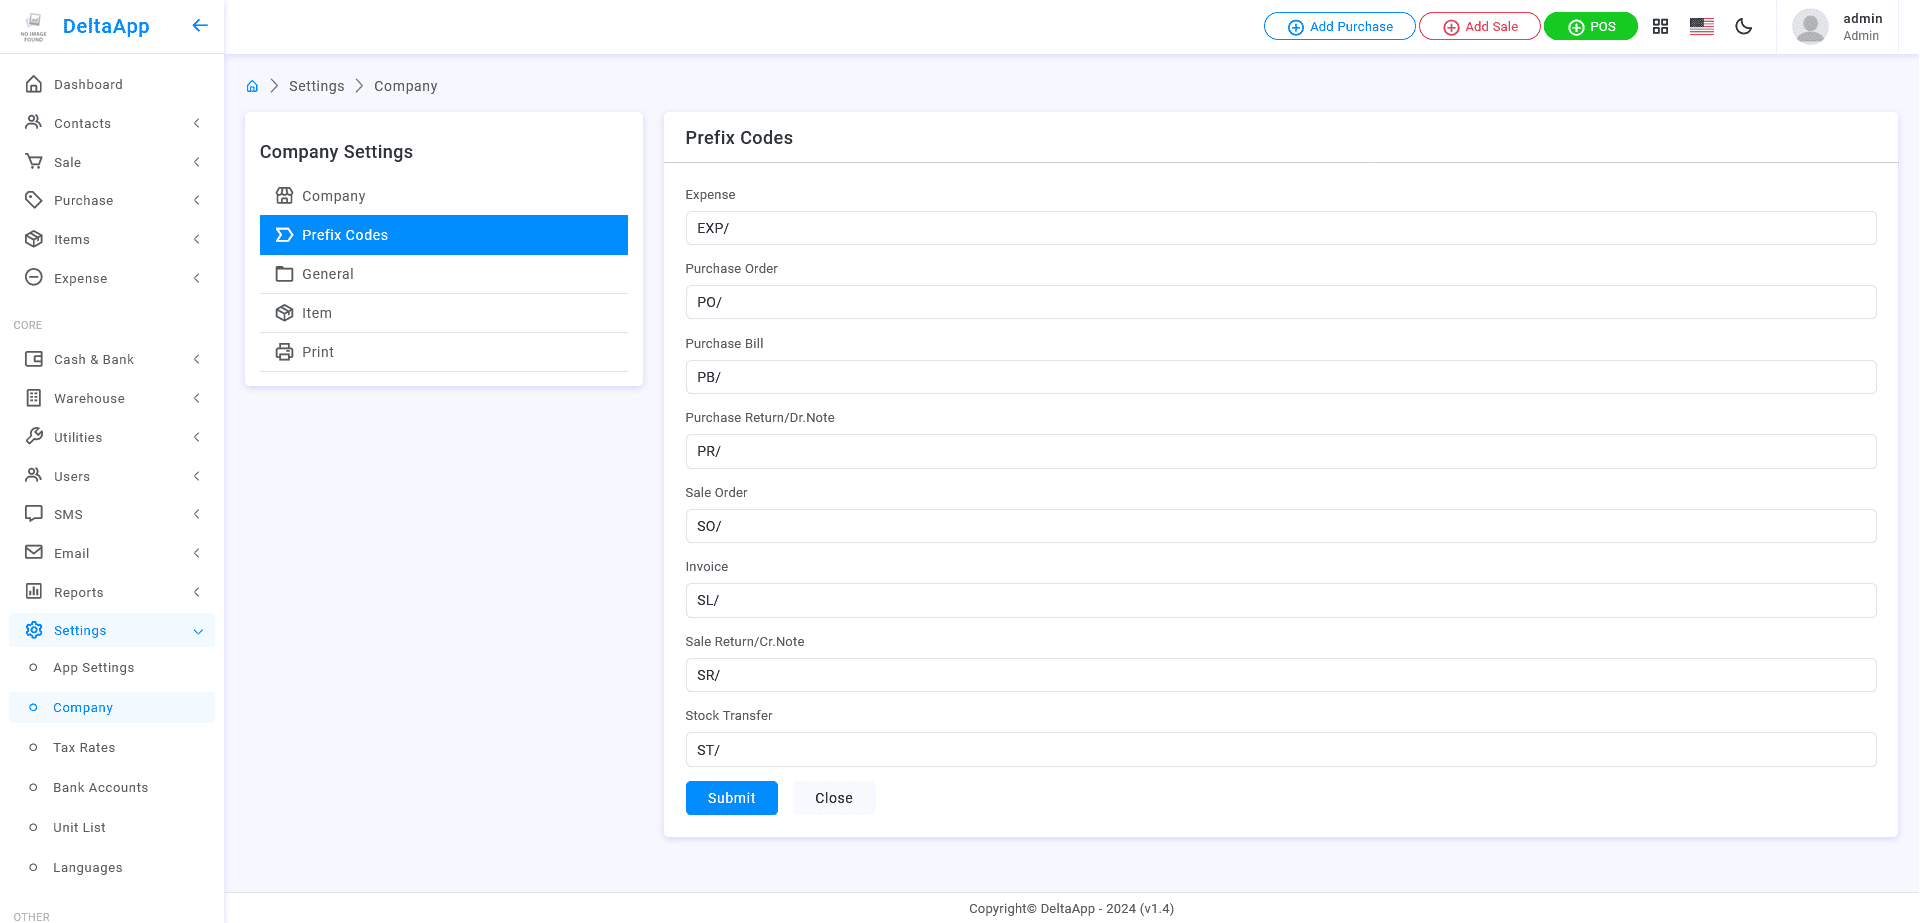Submit the prefix codes form
Image resolution: width=1920 pixels, height=923 pixels.
click(732, 798)
